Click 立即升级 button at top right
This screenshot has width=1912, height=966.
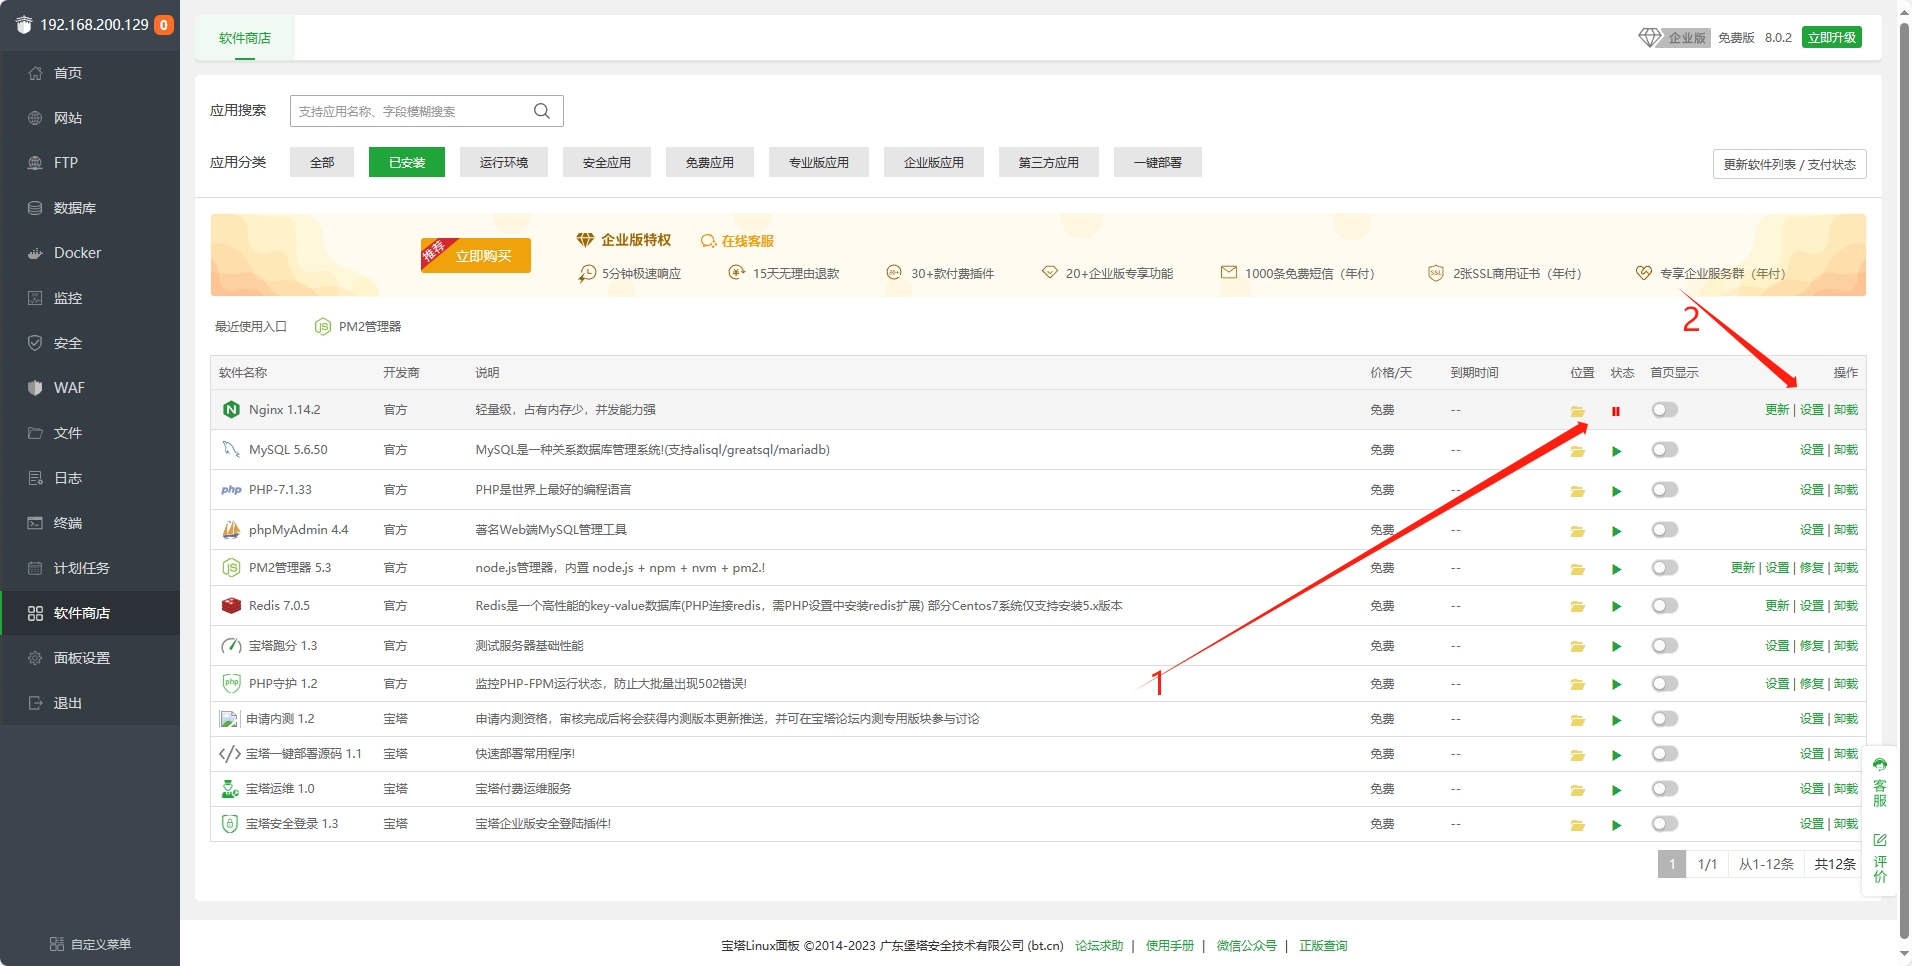pos(1832,37)
